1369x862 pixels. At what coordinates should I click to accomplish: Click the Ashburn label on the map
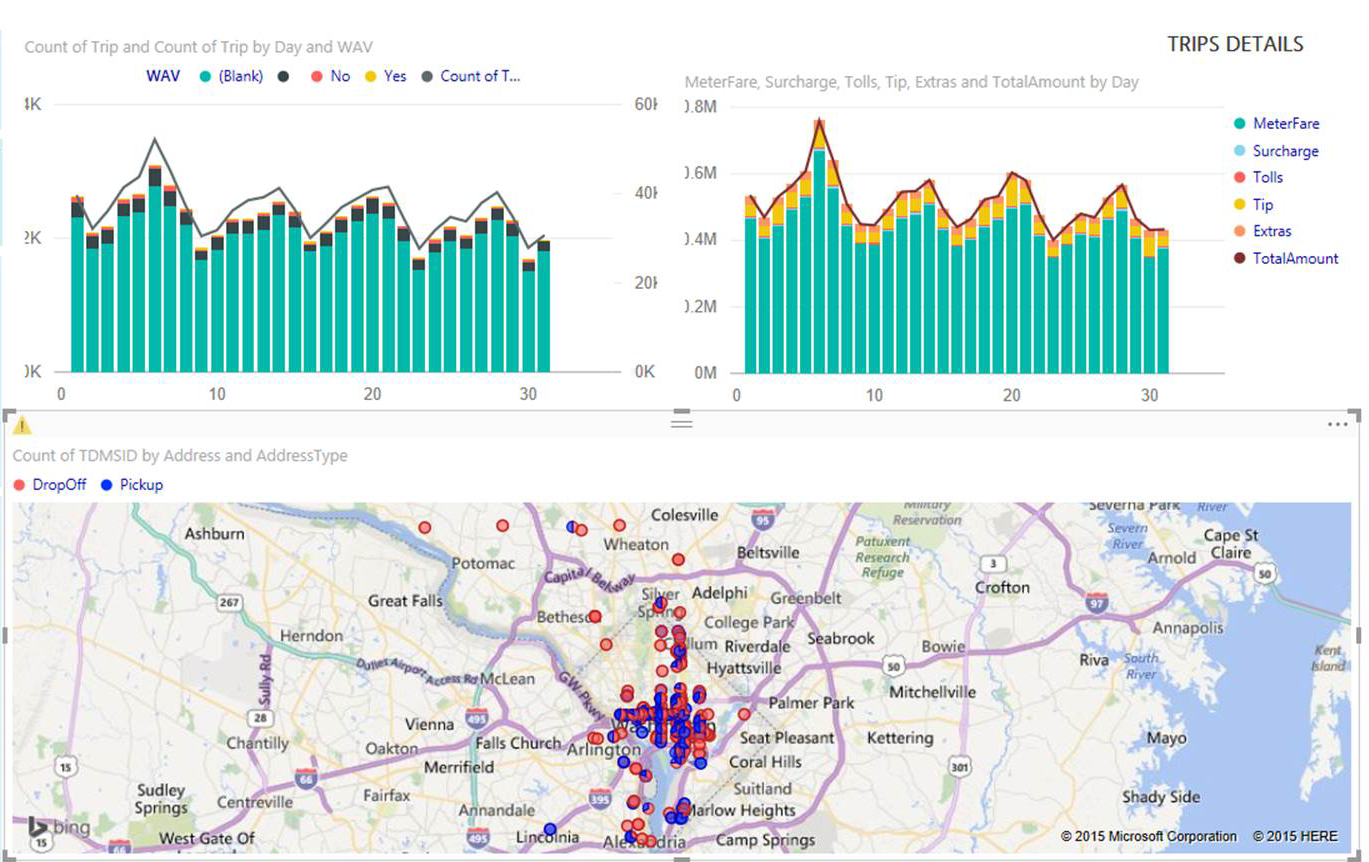point(214,534)
